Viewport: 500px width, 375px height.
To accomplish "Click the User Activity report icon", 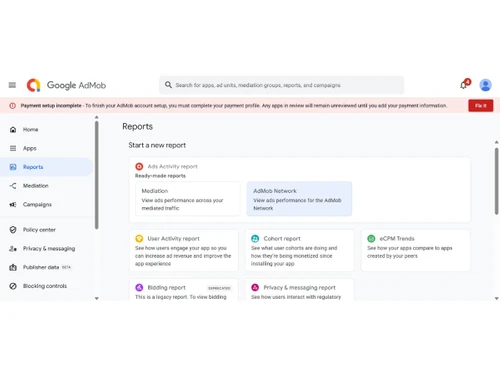I will pyautogui.click(x=139, y=238).
